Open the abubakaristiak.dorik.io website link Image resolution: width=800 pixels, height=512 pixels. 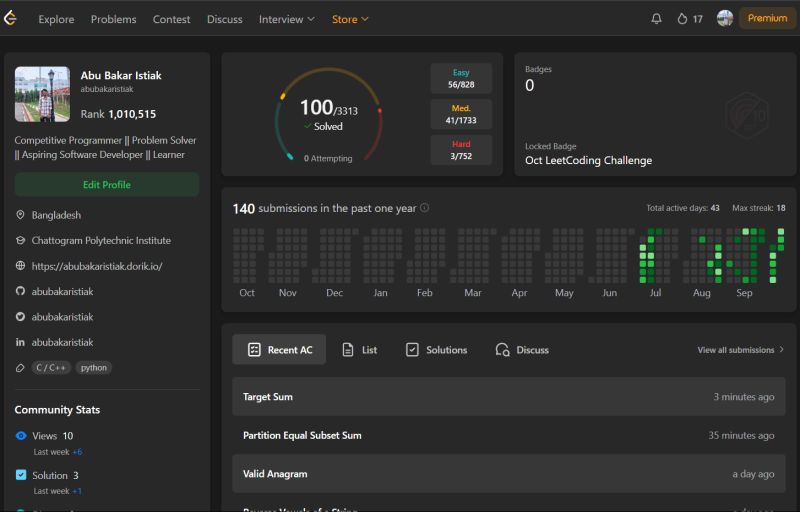96,266
